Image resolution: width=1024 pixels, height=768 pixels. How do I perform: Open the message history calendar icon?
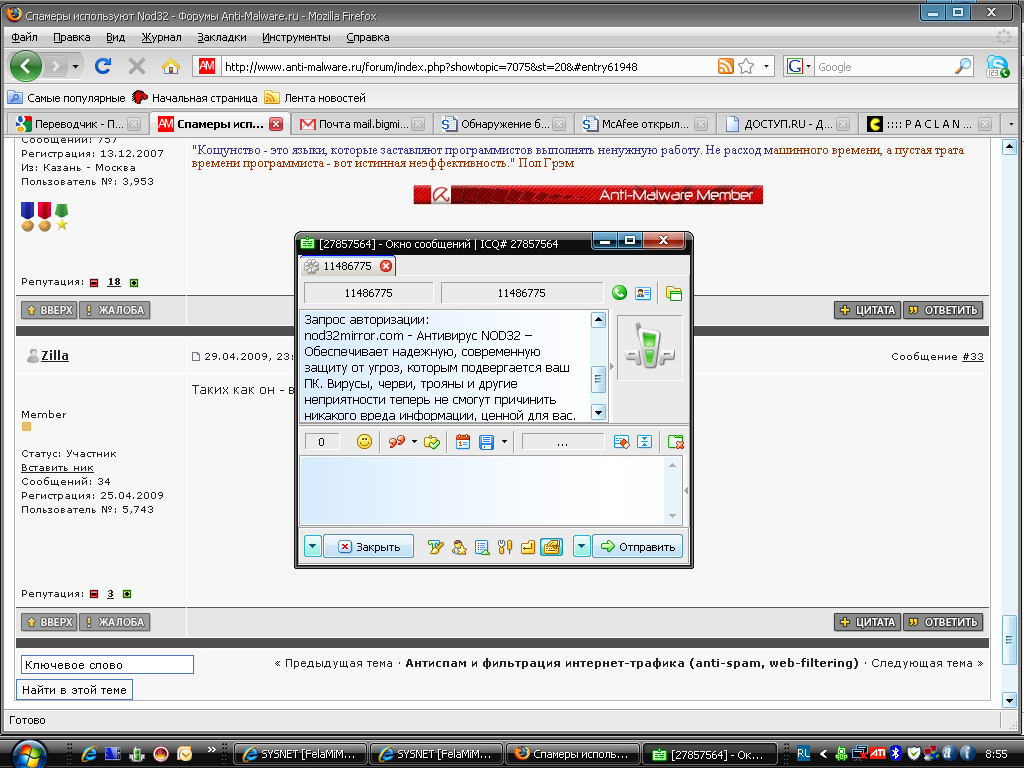pyautogui.click(x=462, y=442)
